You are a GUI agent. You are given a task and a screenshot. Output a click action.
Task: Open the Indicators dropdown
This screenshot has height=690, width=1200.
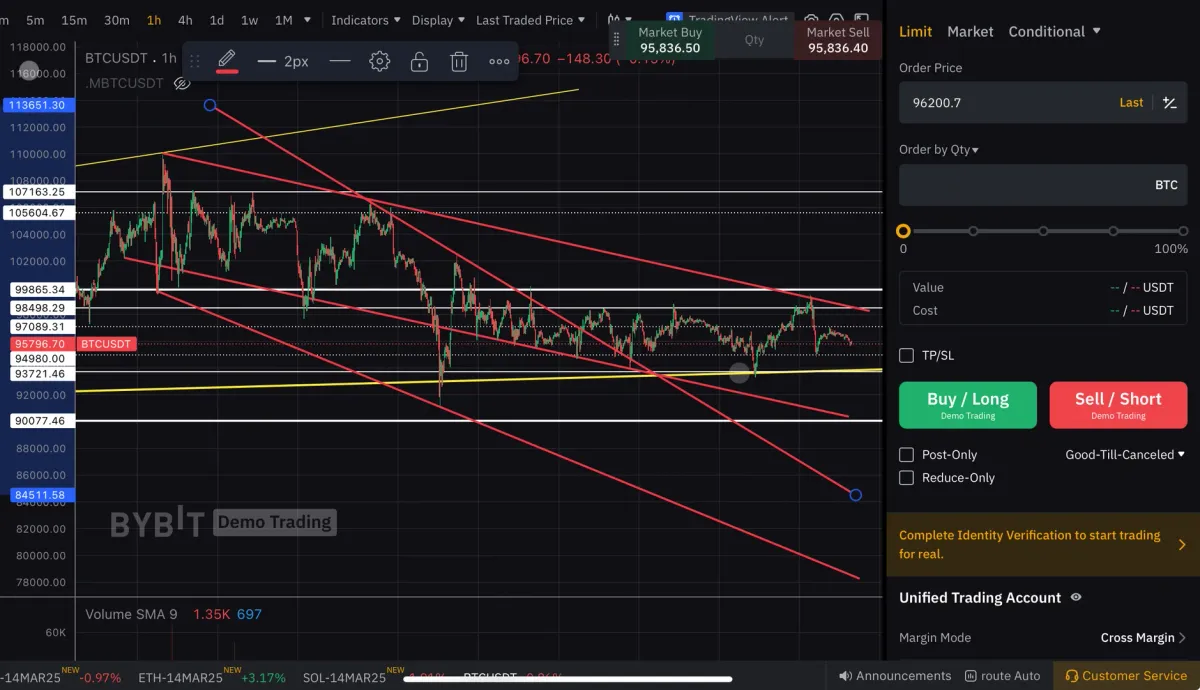pos(366,20)
